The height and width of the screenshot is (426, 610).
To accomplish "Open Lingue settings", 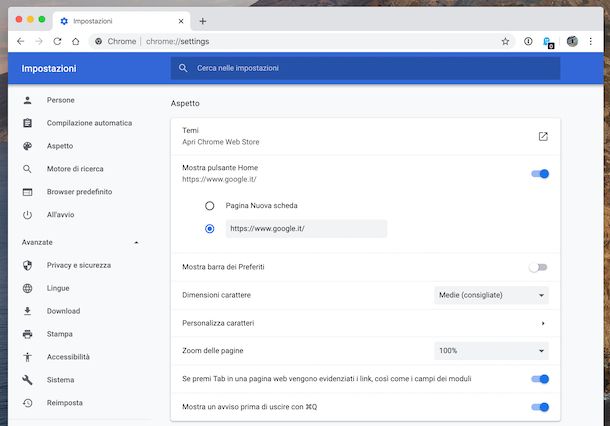I will click(x=58, y=288).
